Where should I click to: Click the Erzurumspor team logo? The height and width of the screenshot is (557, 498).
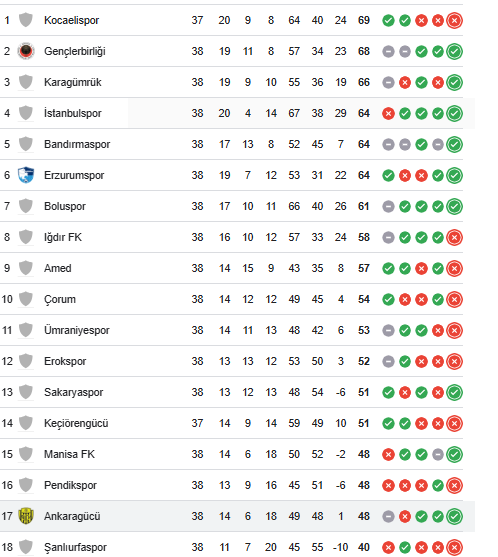(26, 175)
